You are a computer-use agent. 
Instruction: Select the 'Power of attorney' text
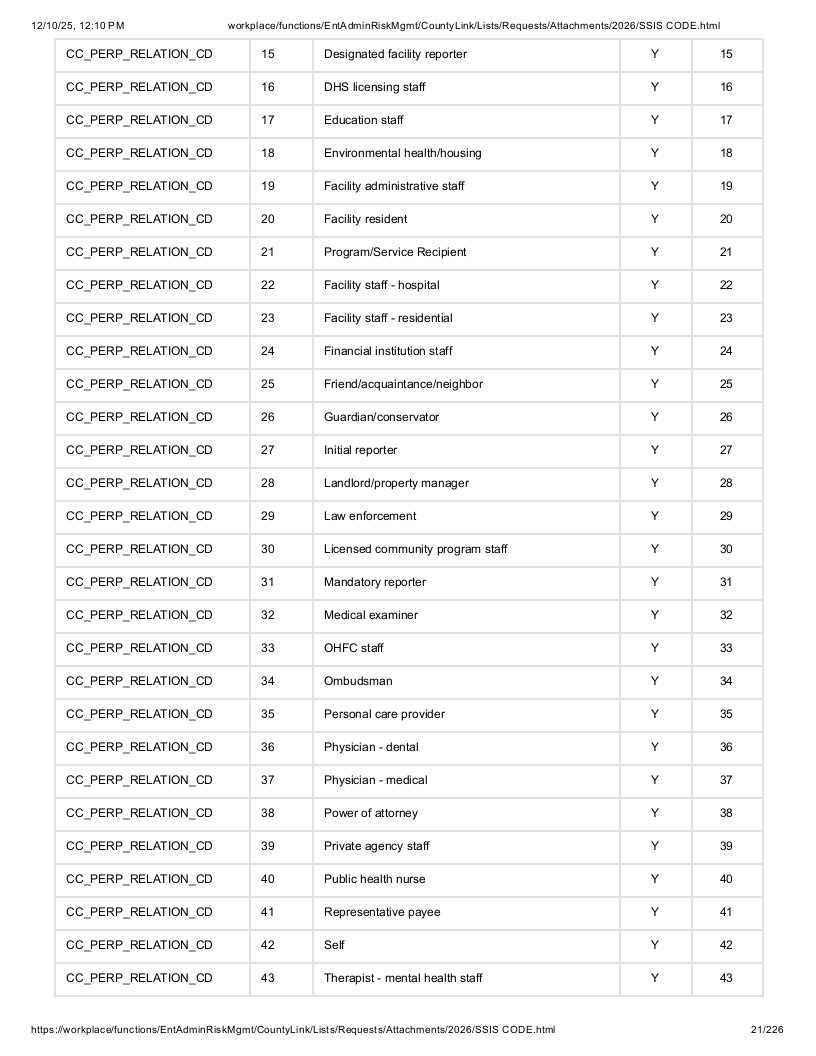[x=370, y=813]
